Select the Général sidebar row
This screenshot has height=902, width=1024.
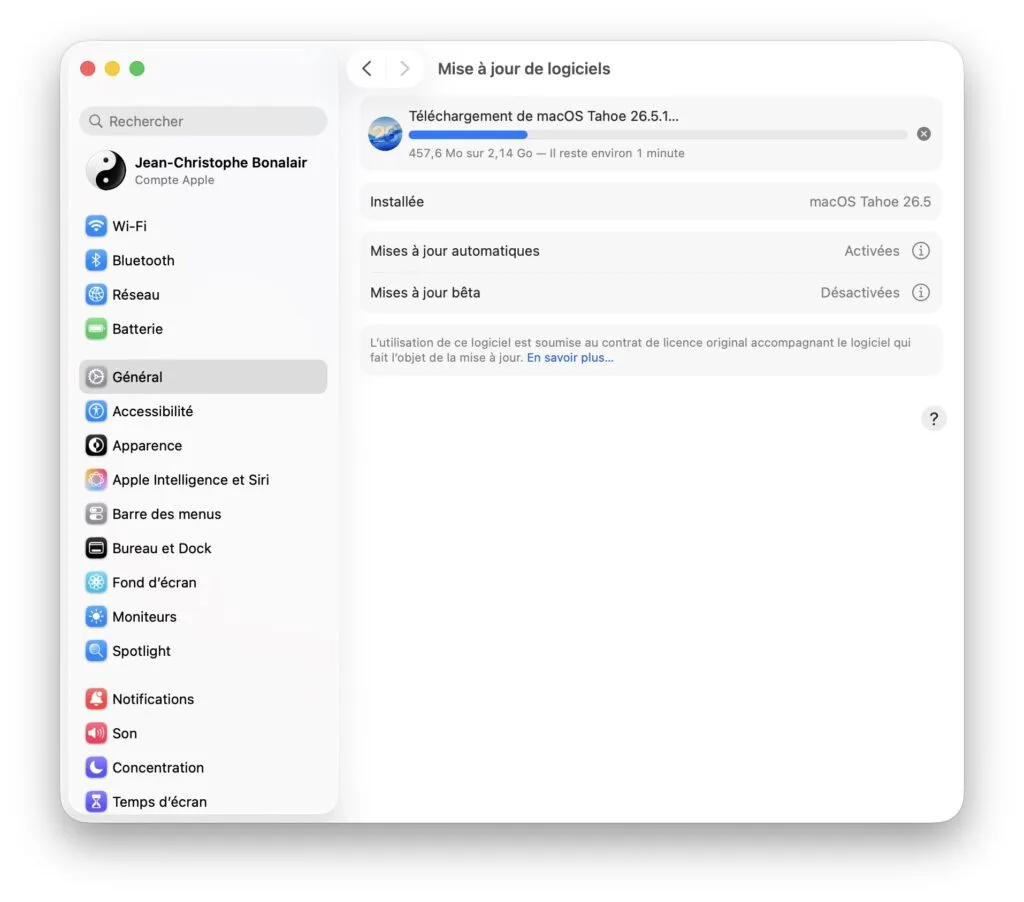203,377
